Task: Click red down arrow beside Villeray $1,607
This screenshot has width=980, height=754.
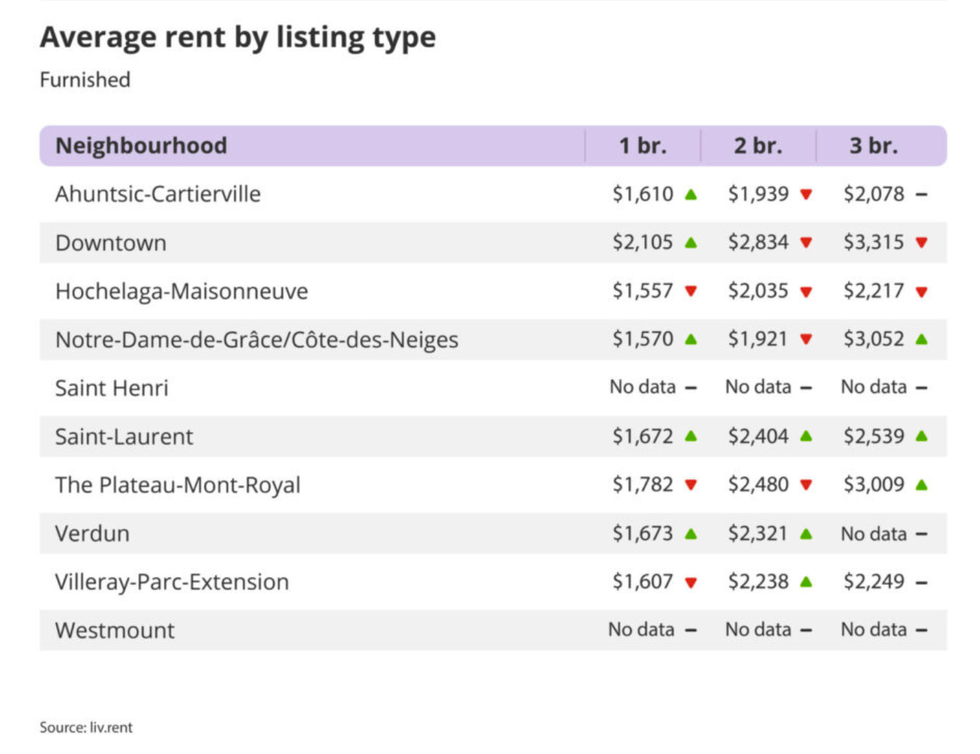Action: (x=690, y=583)
